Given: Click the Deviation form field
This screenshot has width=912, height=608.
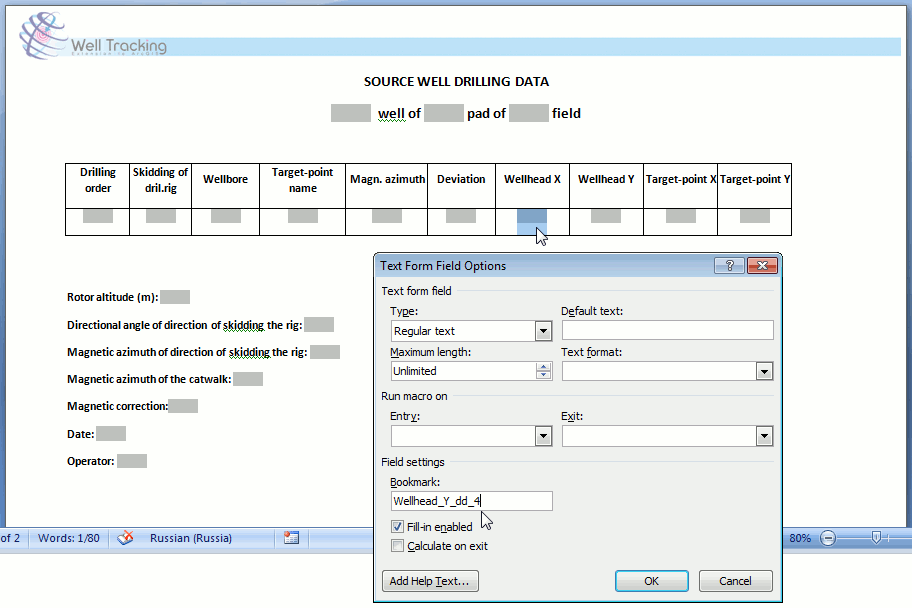Looking at the screenshot, I should 461,216.
